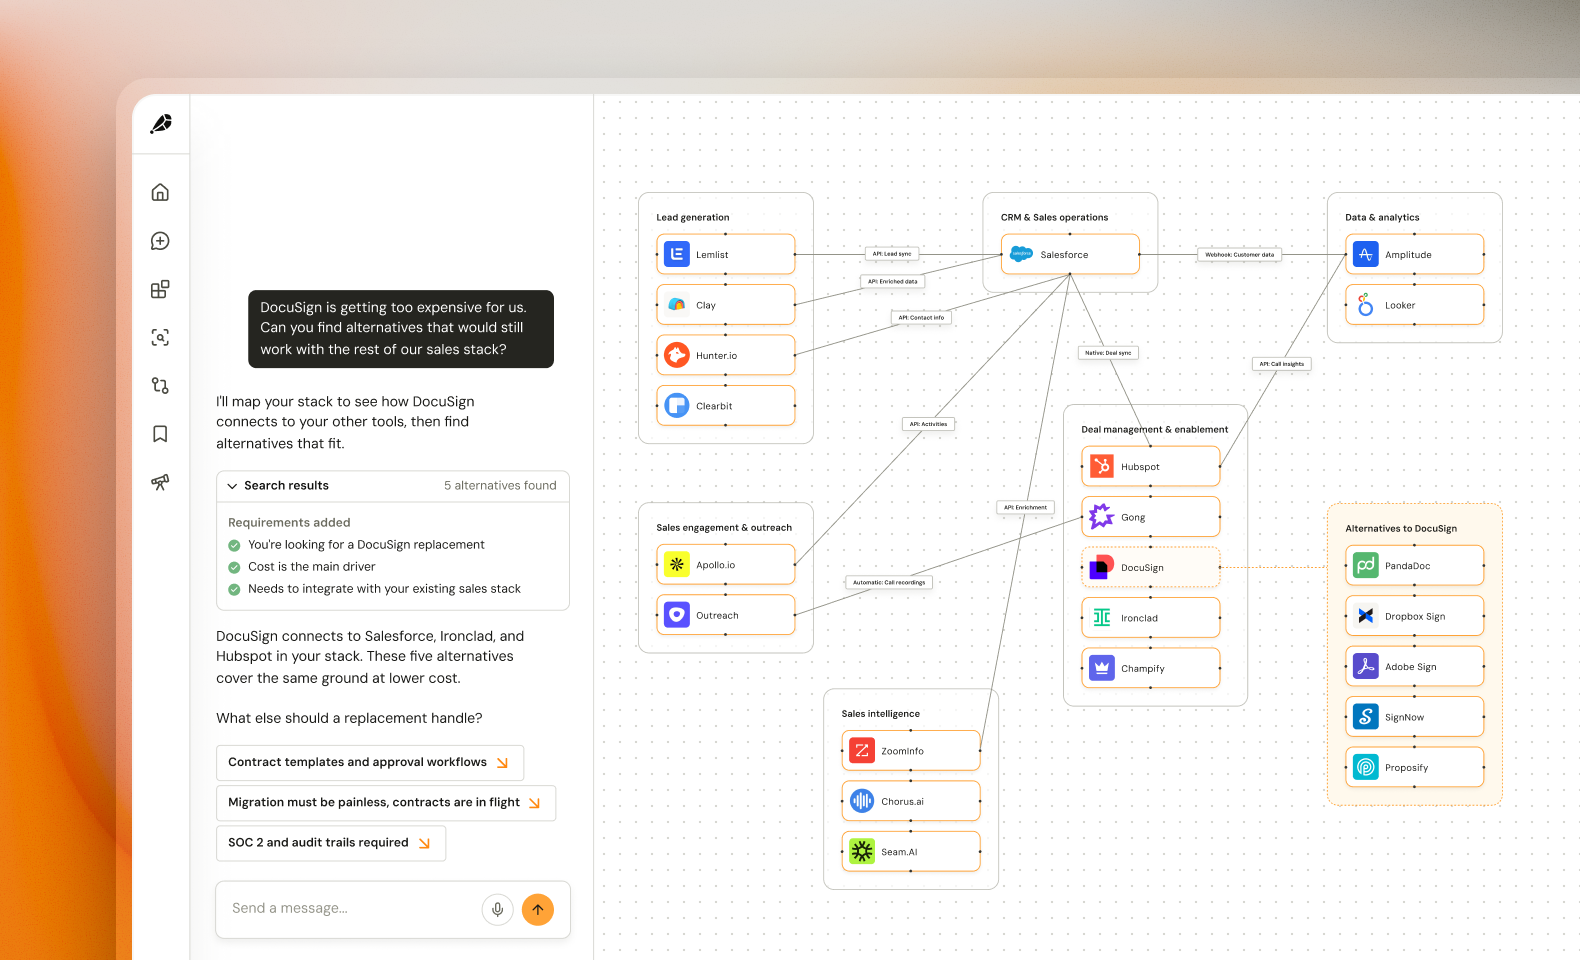
Task: Select the Ironclad node icon
Action: pos(1101,618)
